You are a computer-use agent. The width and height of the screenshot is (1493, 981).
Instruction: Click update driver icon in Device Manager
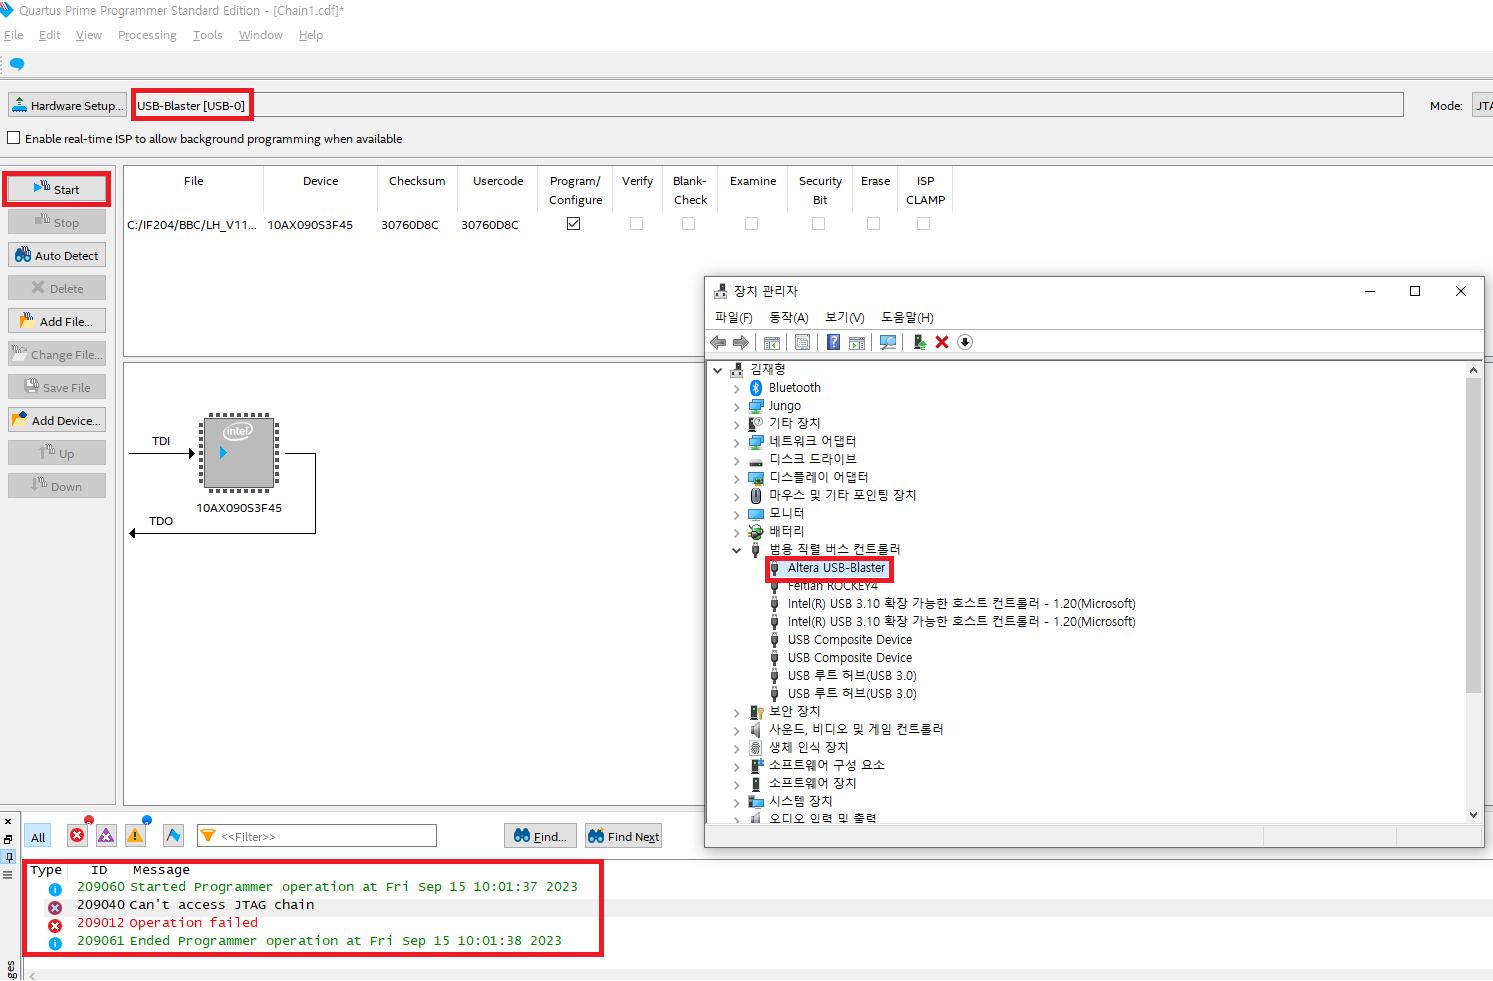[x=919, y=343]
